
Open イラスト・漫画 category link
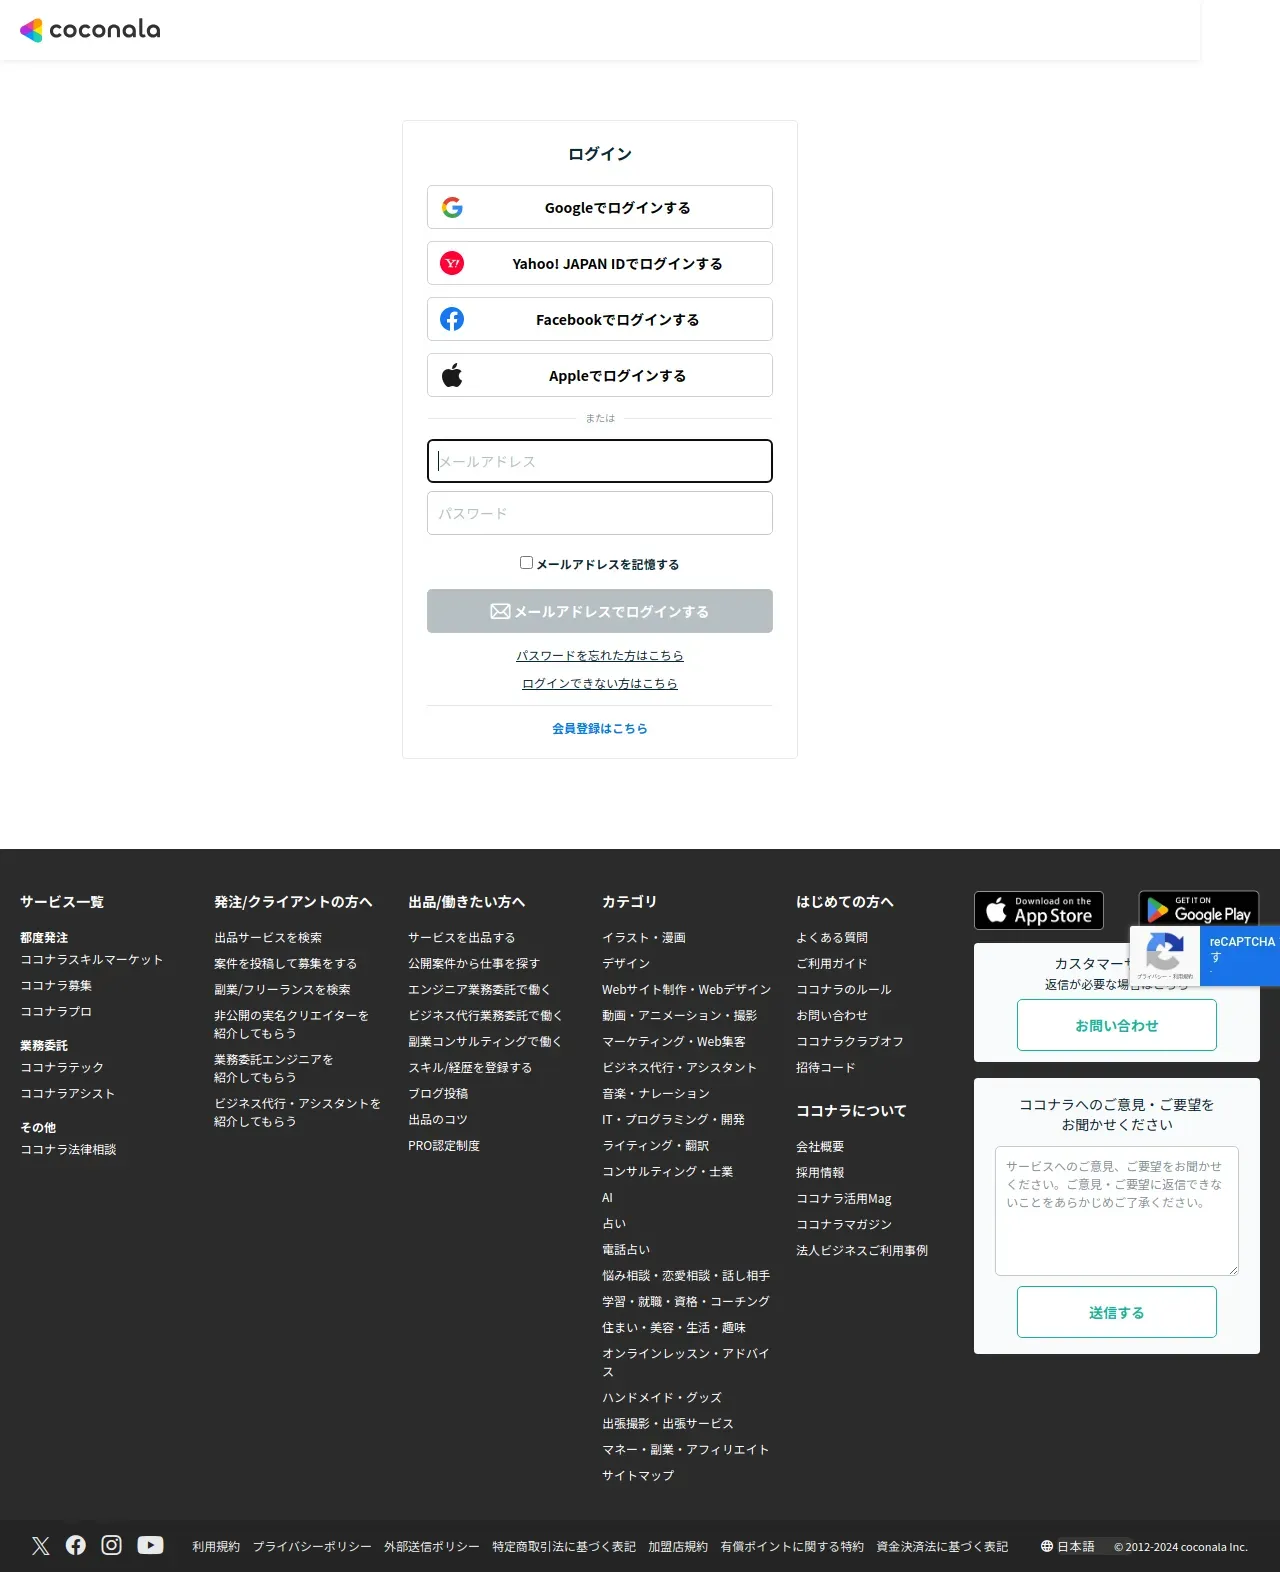[644, 938]
